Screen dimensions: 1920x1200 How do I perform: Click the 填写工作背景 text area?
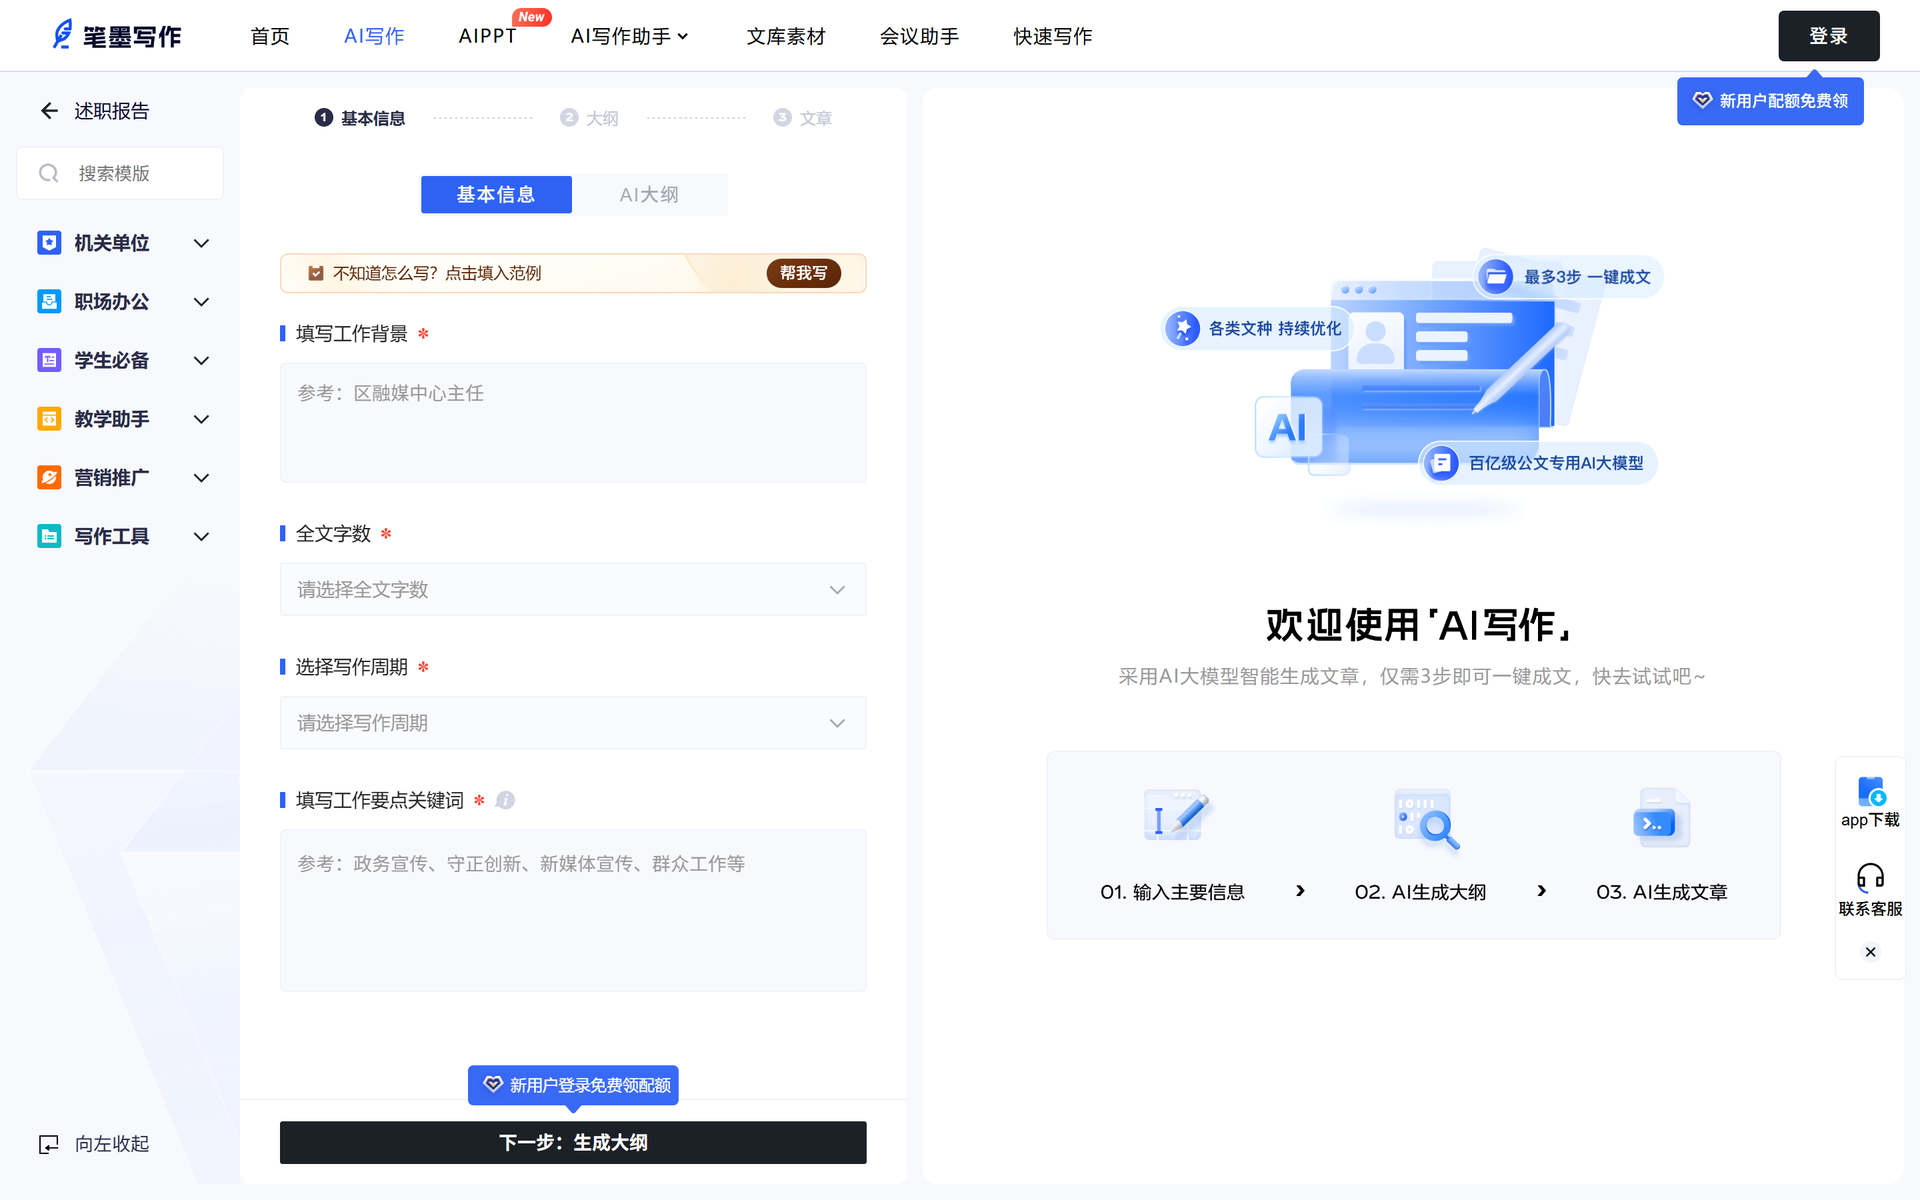click(x=573, y=423)
